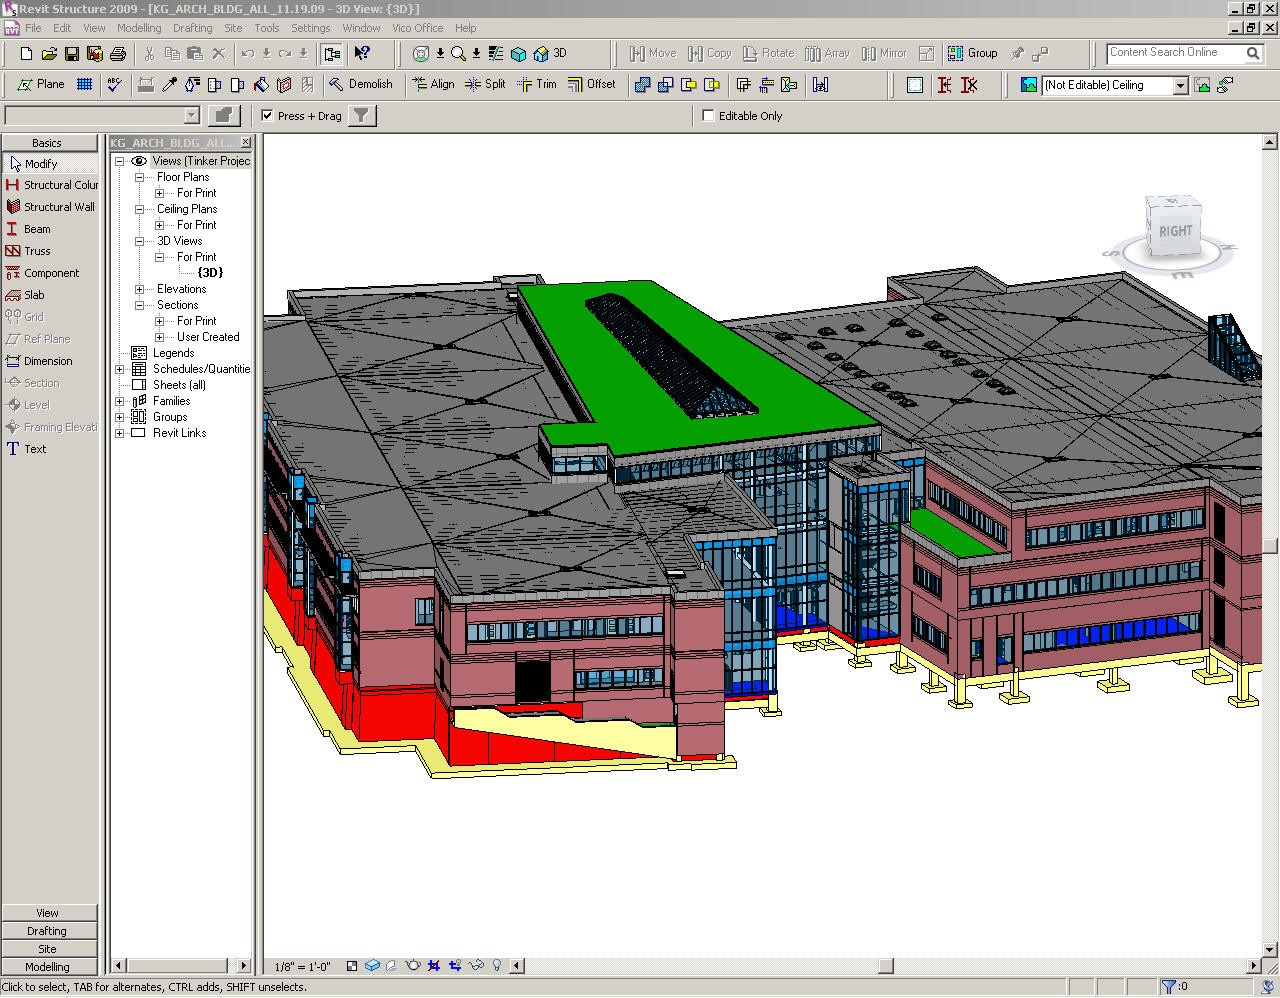Screen dimensions: 1280x998
Task: Click the ViewCube RIGHT face
Action: coord(1174,229)
